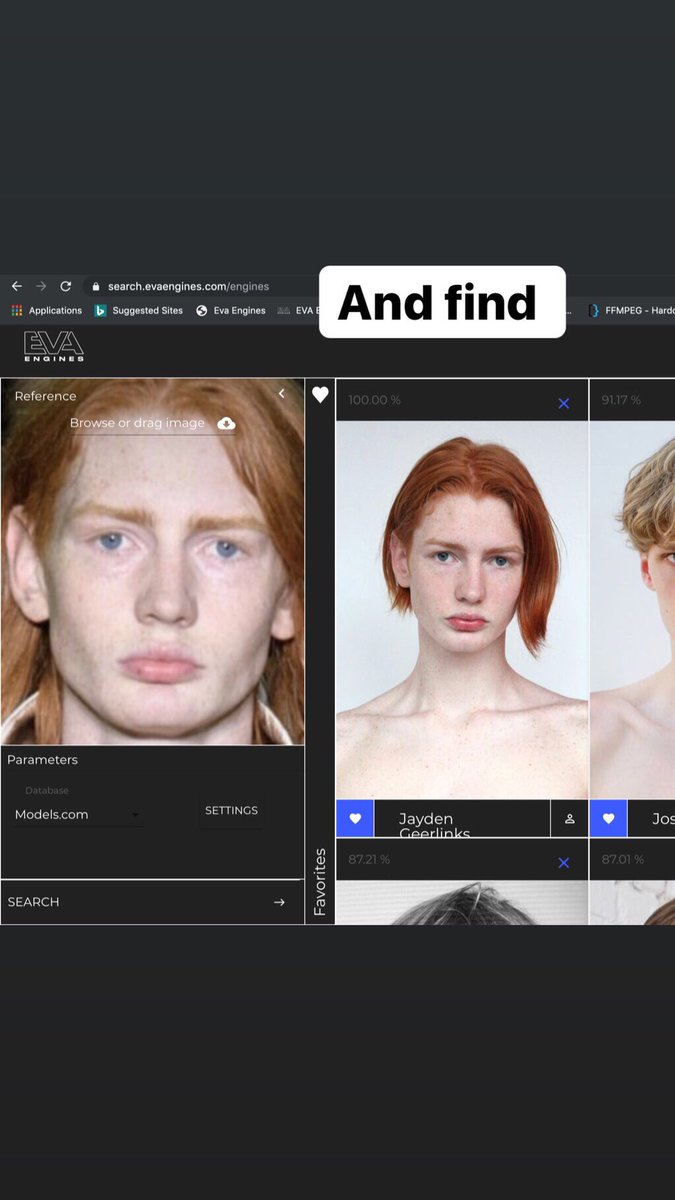Focus the search.evaengines.com address bar
The image size is (675, 1200).
tap(188, 286)
